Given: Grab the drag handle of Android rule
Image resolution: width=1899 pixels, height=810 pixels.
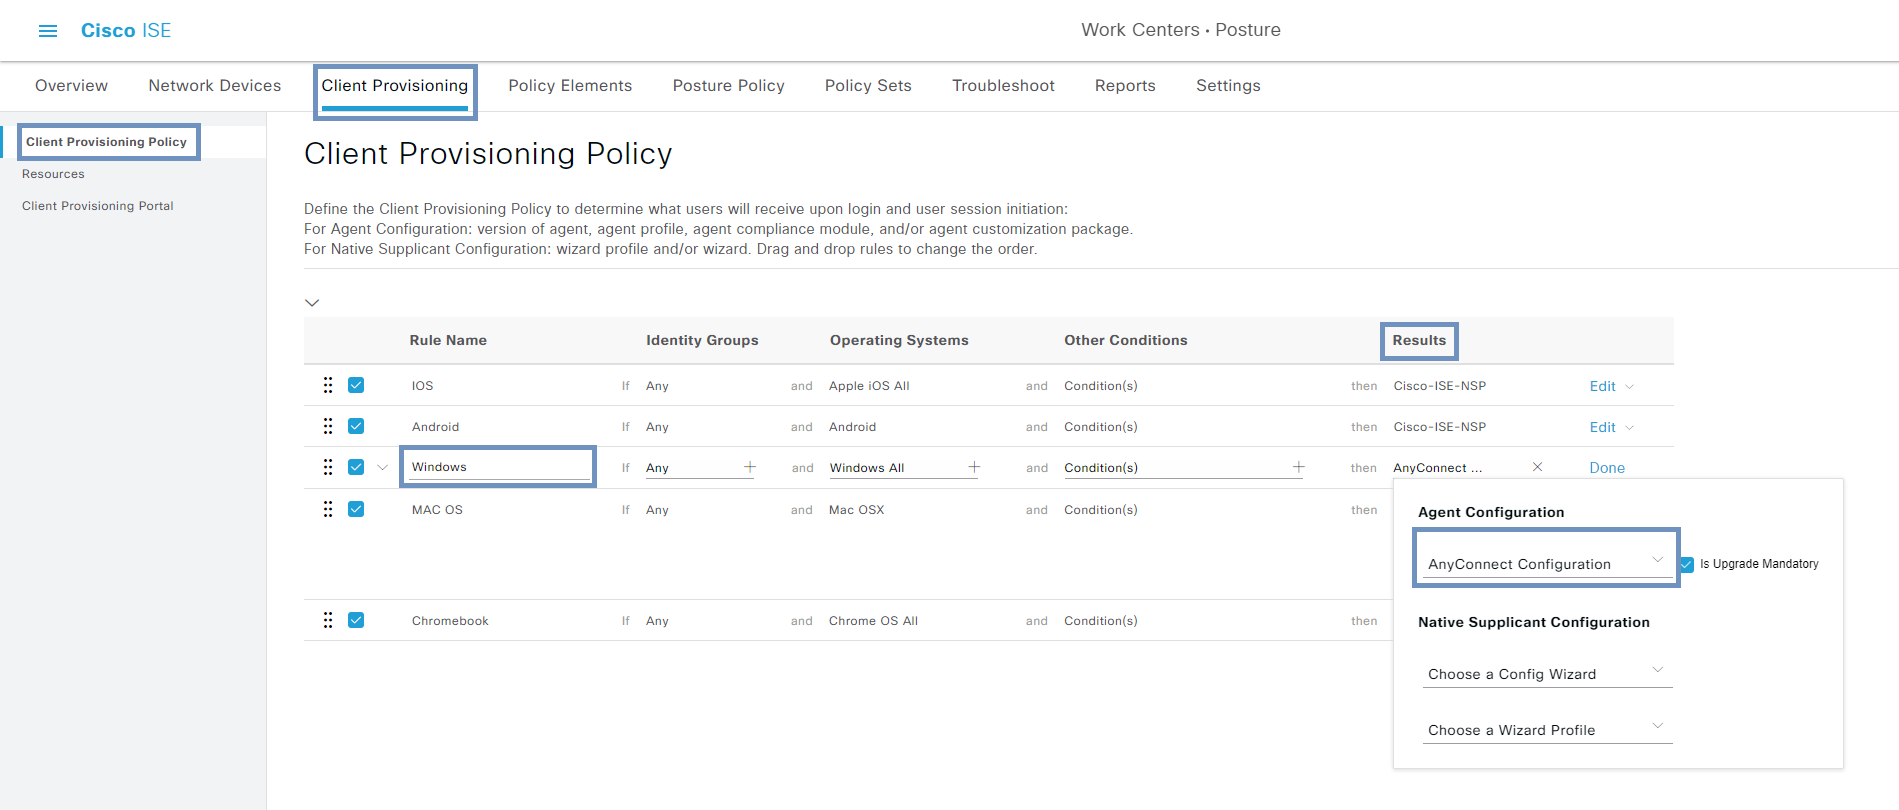Looking at the screenshot, I should click(x=328, y=426).
